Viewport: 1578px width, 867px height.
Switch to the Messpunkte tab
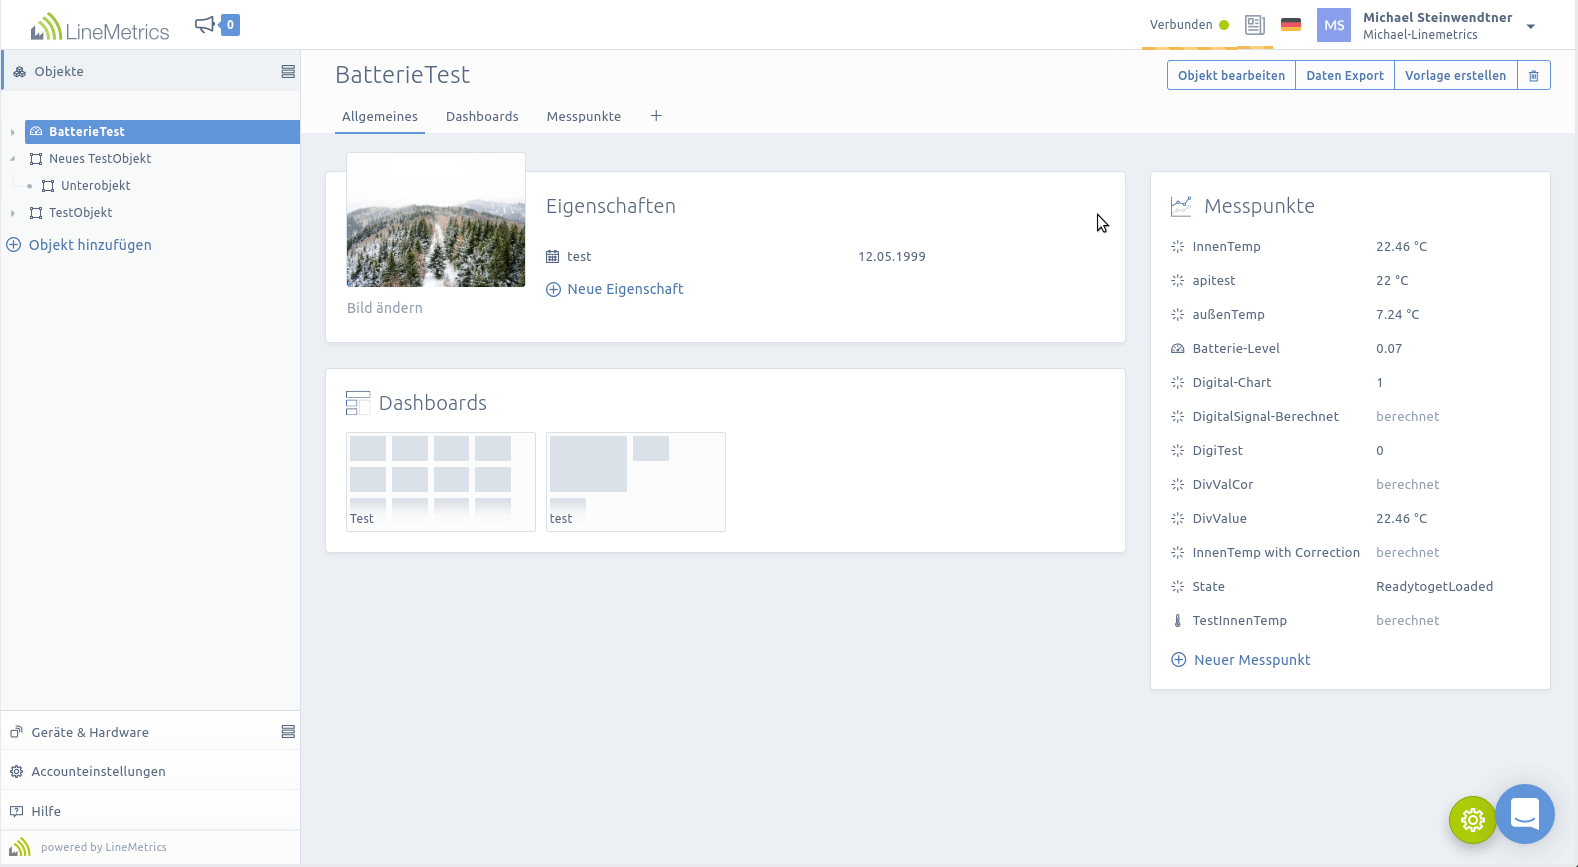click(583, 117)
